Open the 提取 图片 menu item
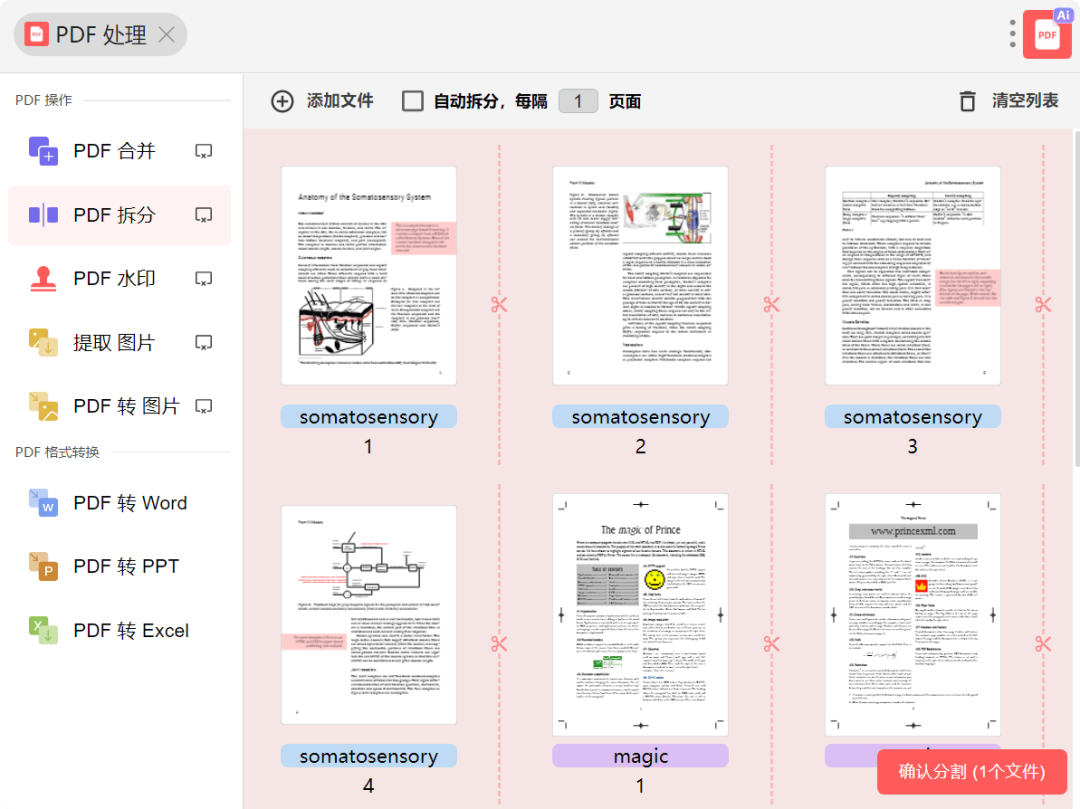This screenshot has height=809, width=1080. (x=119, y=342)
